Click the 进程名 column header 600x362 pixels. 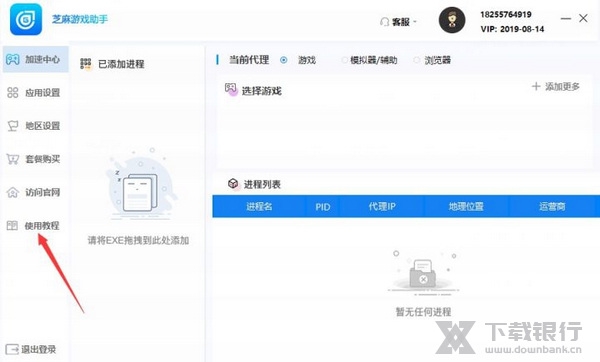259,207
